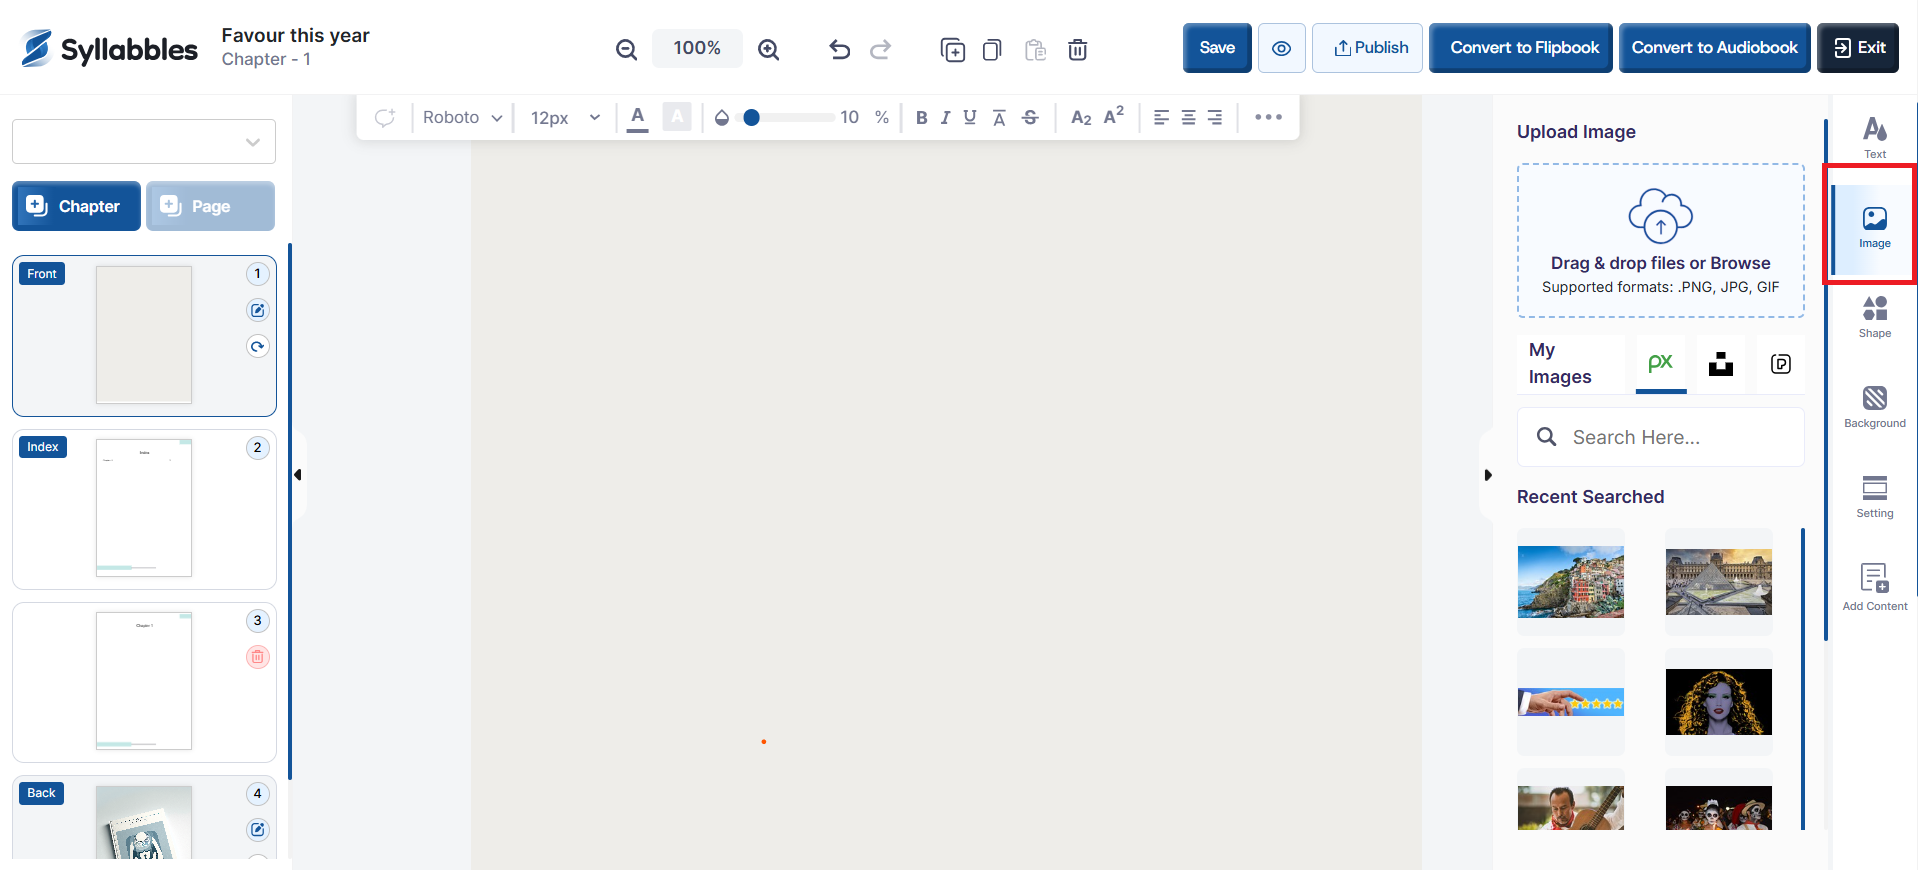Image resolution: width=1918 pixels, height=870 pixels.
Task: Switch to the My Images tab
Action: pyautogui.click(x=1560, y=363)
